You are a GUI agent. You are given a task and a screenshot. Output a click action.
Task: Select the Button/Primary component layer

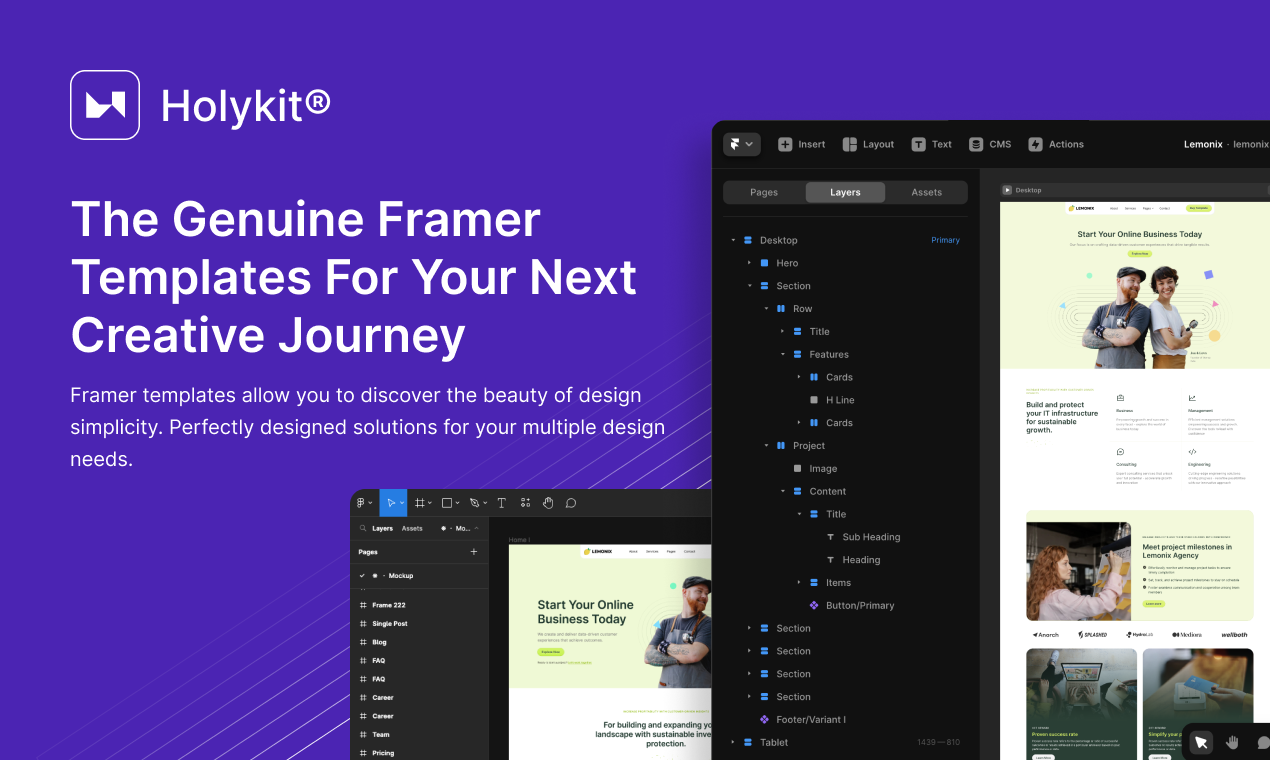click(860, 605)
